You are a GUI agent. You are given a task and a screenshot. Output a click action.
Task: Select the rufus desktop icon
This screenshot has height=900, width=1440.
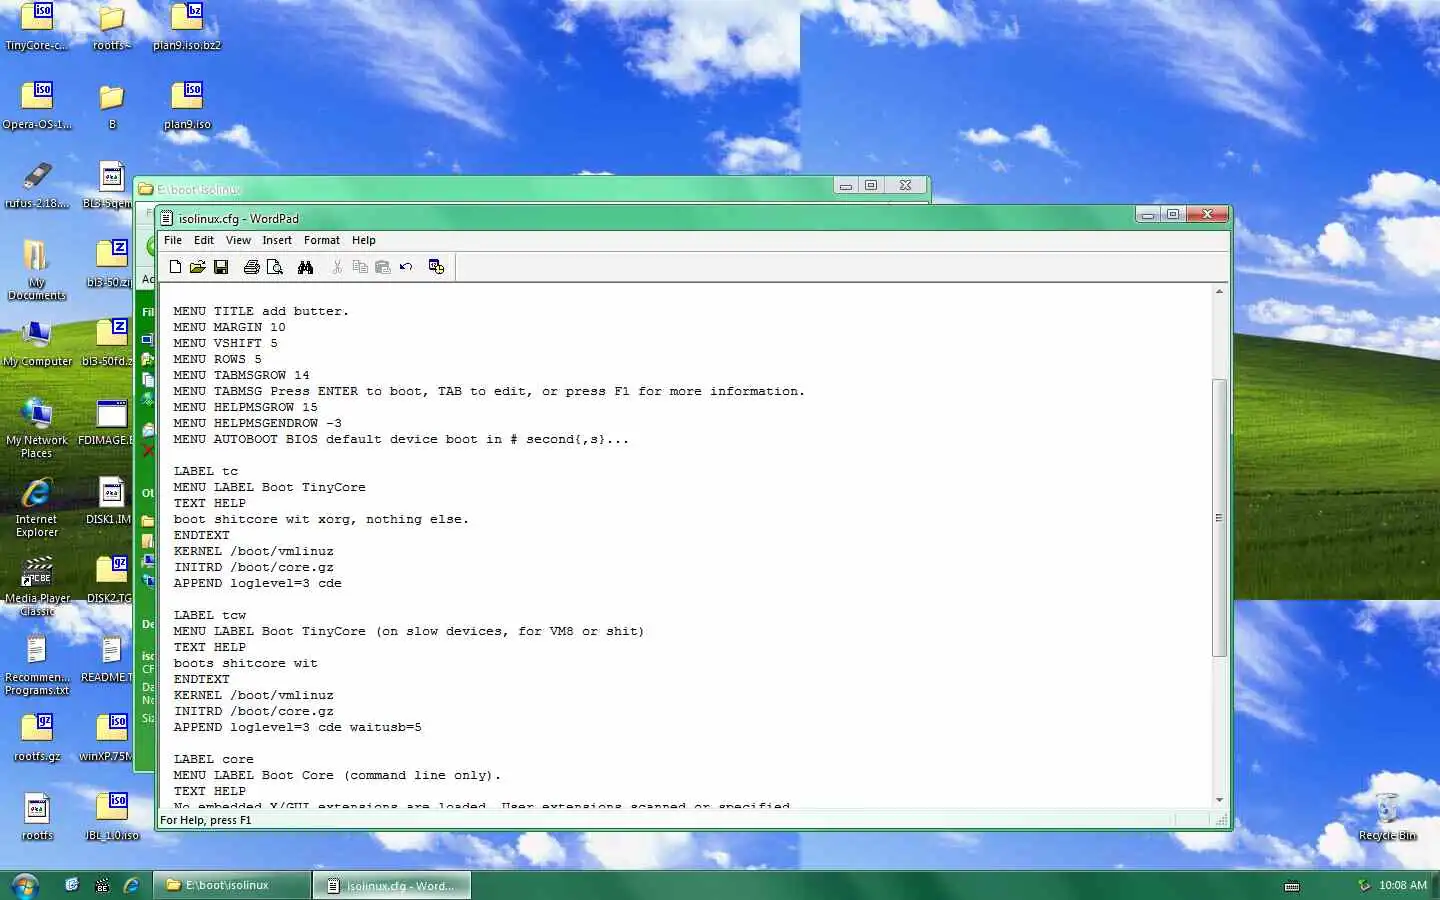(37, 185)
